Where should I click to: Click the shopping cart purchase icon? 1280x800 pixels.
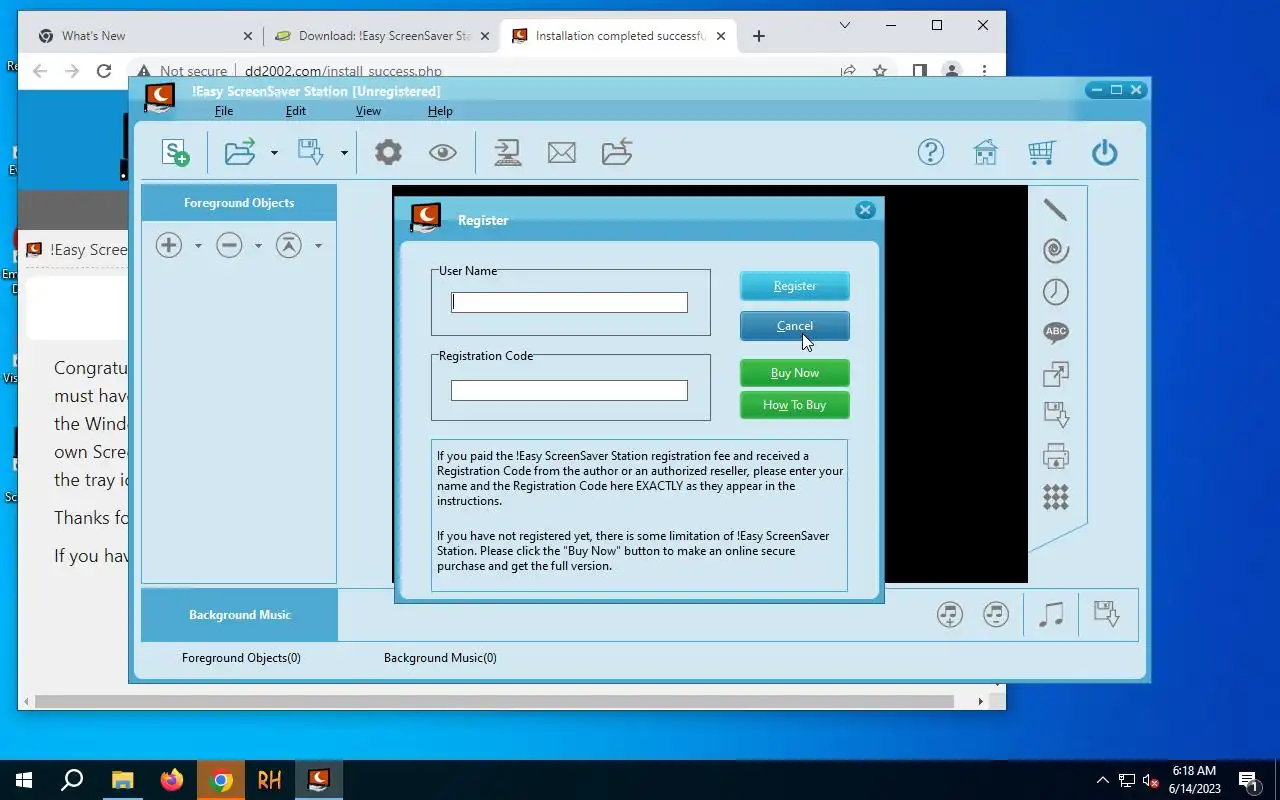(x=1042, y=152)
